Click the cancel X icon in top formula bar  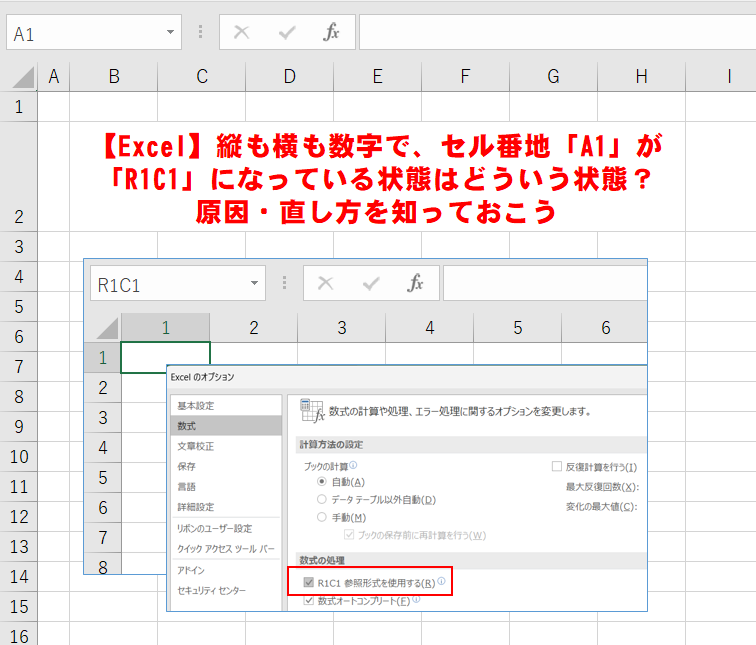(241, 32)
